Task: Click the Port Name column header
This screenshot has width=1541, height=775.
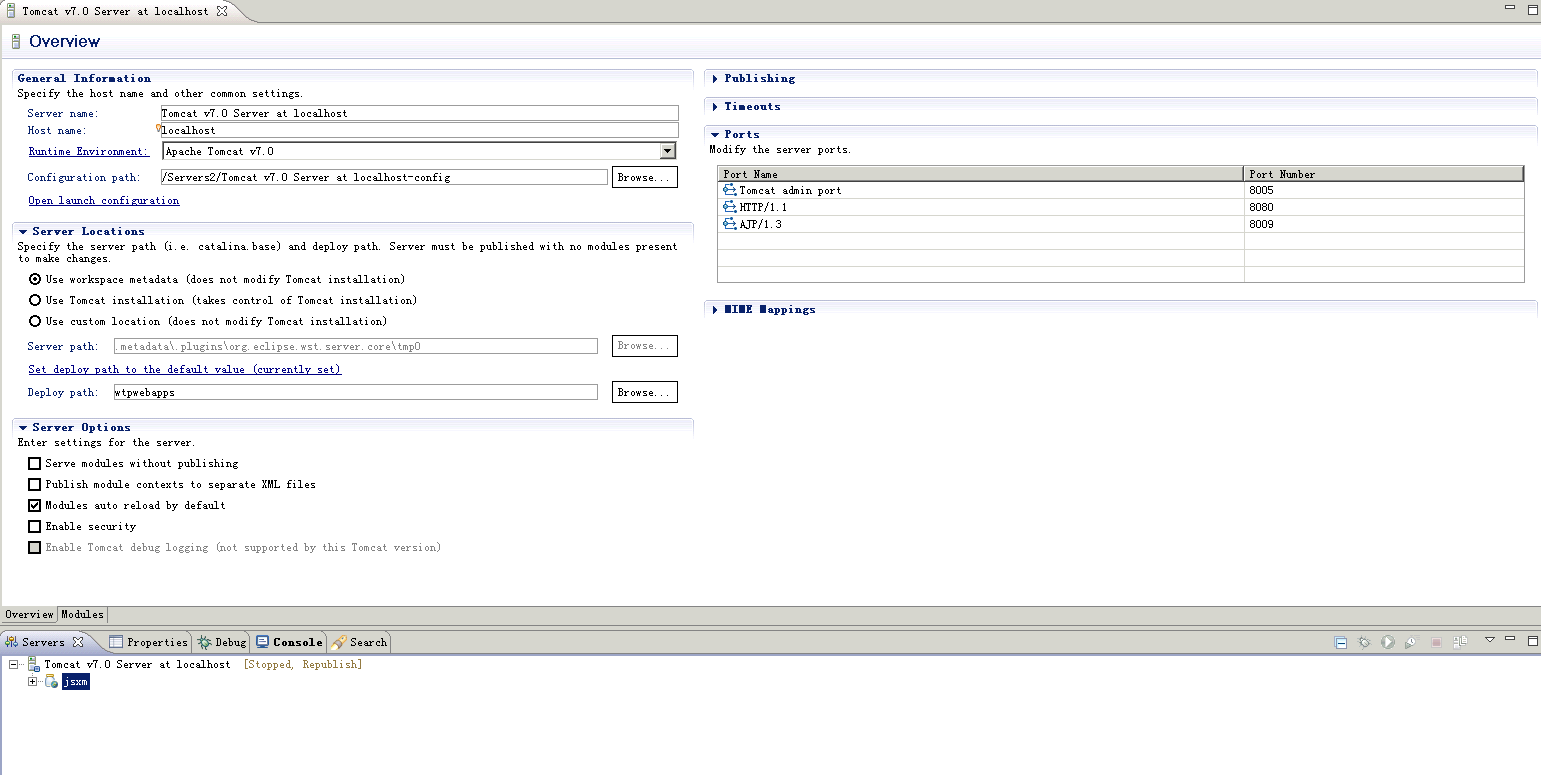Action: 980,174
